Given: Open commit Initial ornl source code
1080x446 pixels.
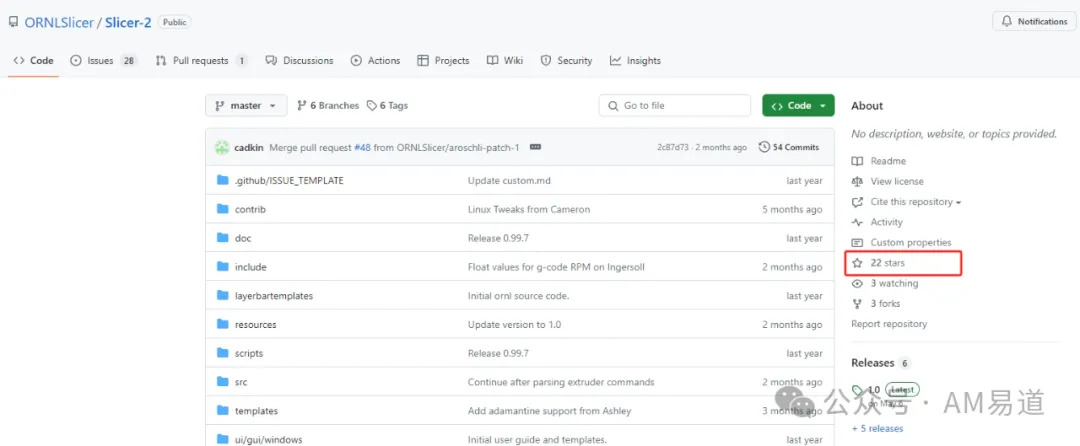Looking at the screenshot, I should (x=519, y=296).
